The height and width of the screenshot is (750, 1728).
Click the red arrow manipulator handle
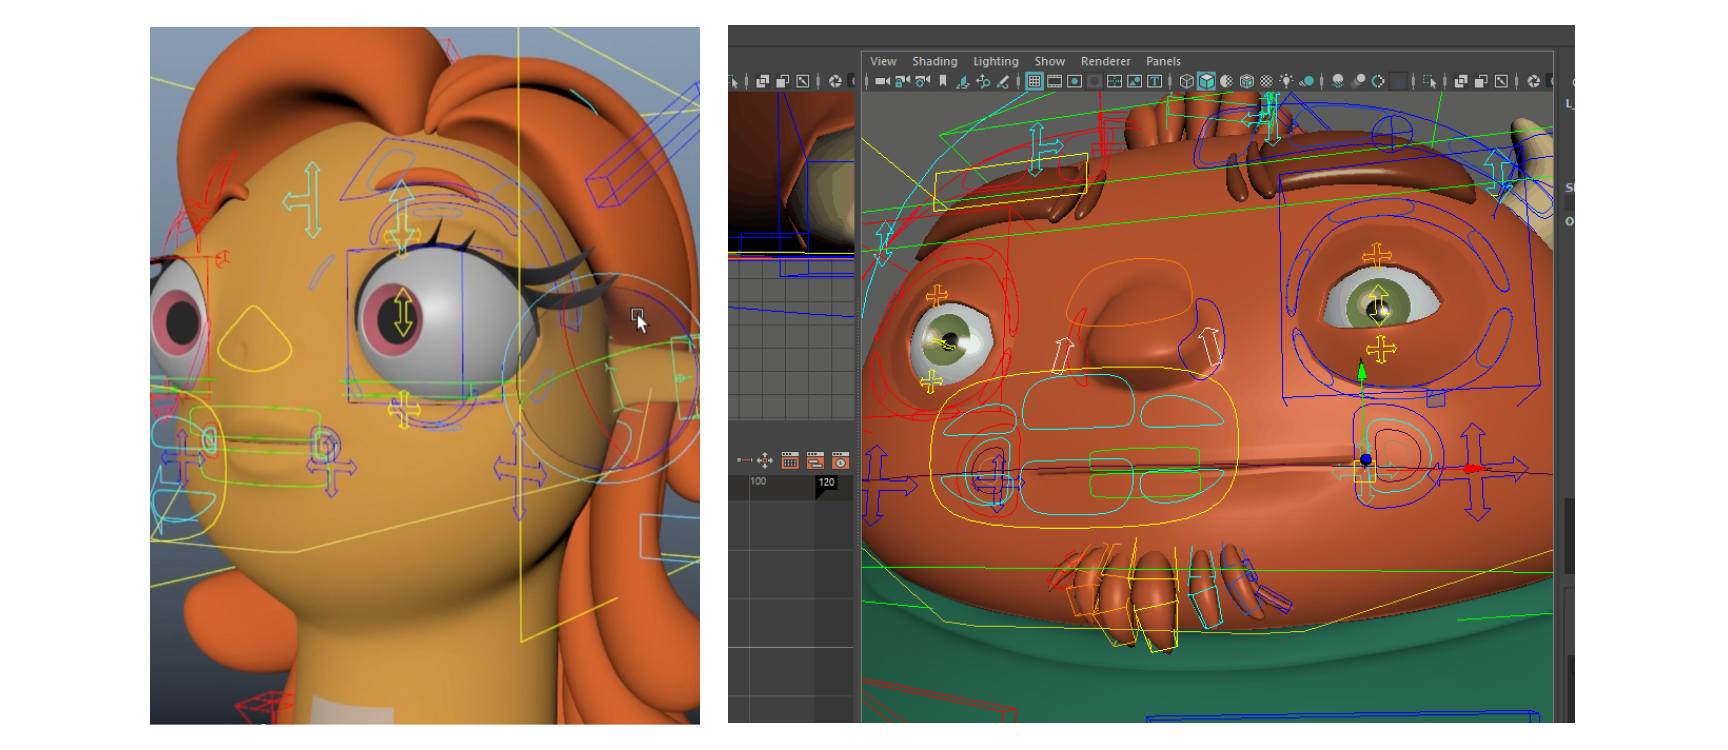(x=1475, y=468)
